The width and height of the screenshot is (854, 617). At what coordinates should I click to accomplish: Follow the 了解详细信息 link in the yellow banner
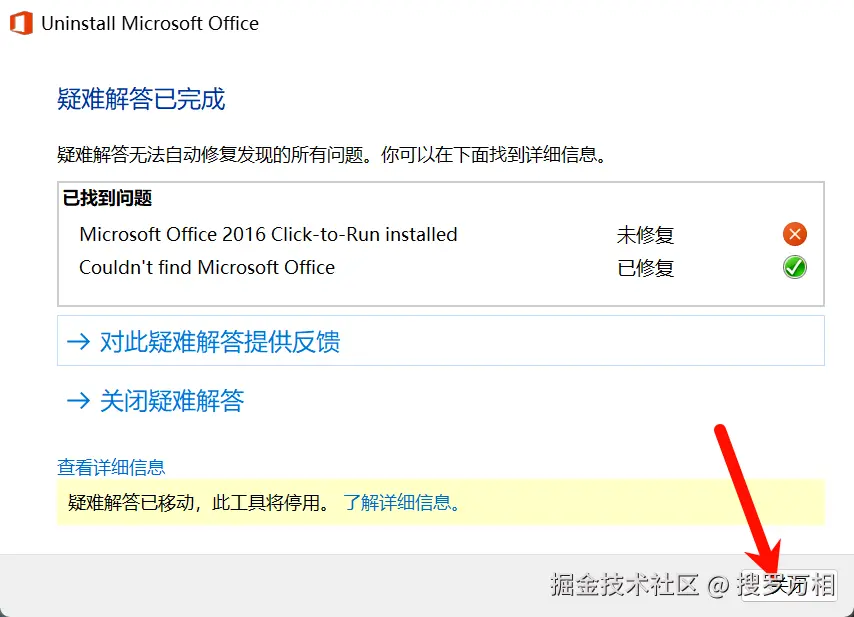tap(402, 502)
